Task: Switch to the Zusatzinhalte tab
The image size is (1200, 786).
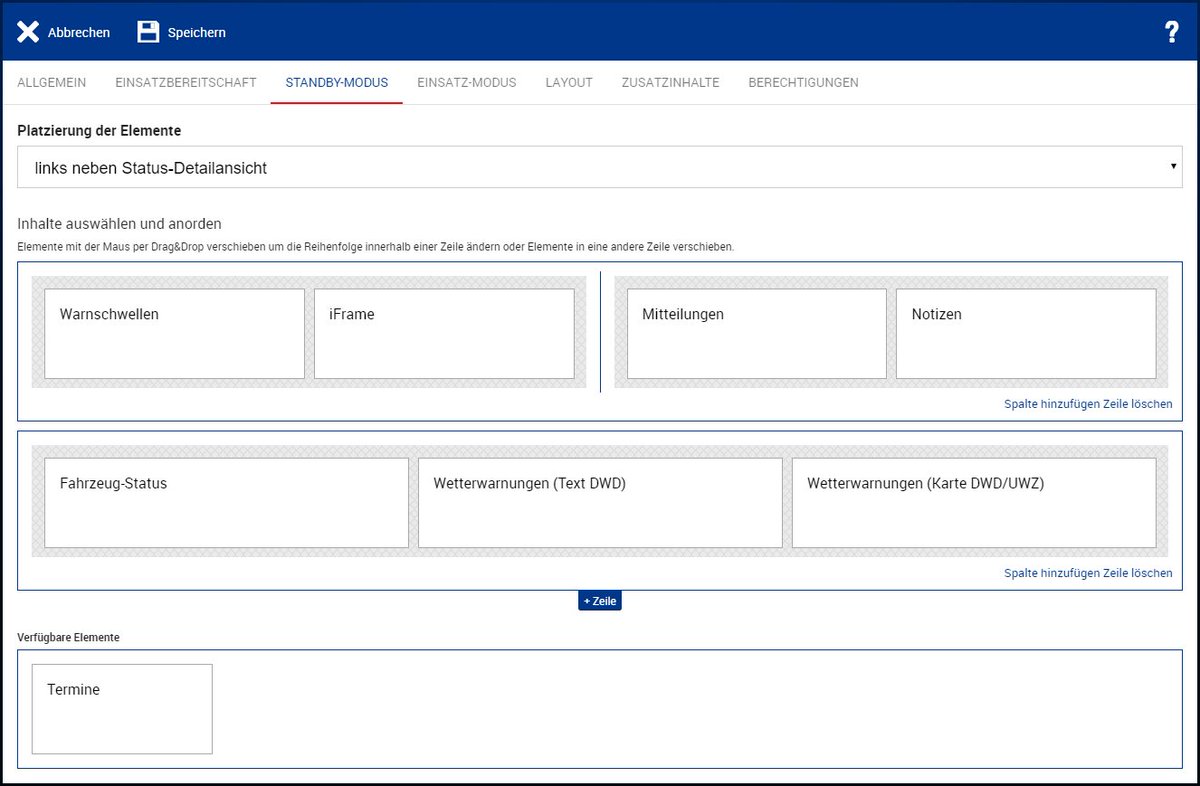Action: (x=670, y=82)
